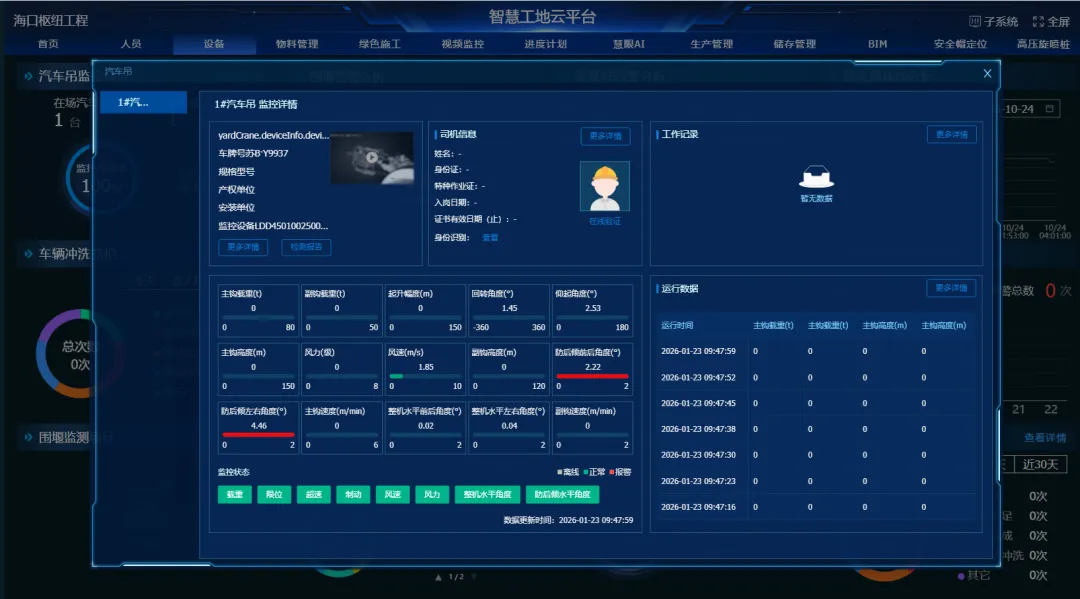Screen dimensions: 1080x599
Task: Click the 运行时间 column header
Action: pyautogui.click(x=677, y=326)
